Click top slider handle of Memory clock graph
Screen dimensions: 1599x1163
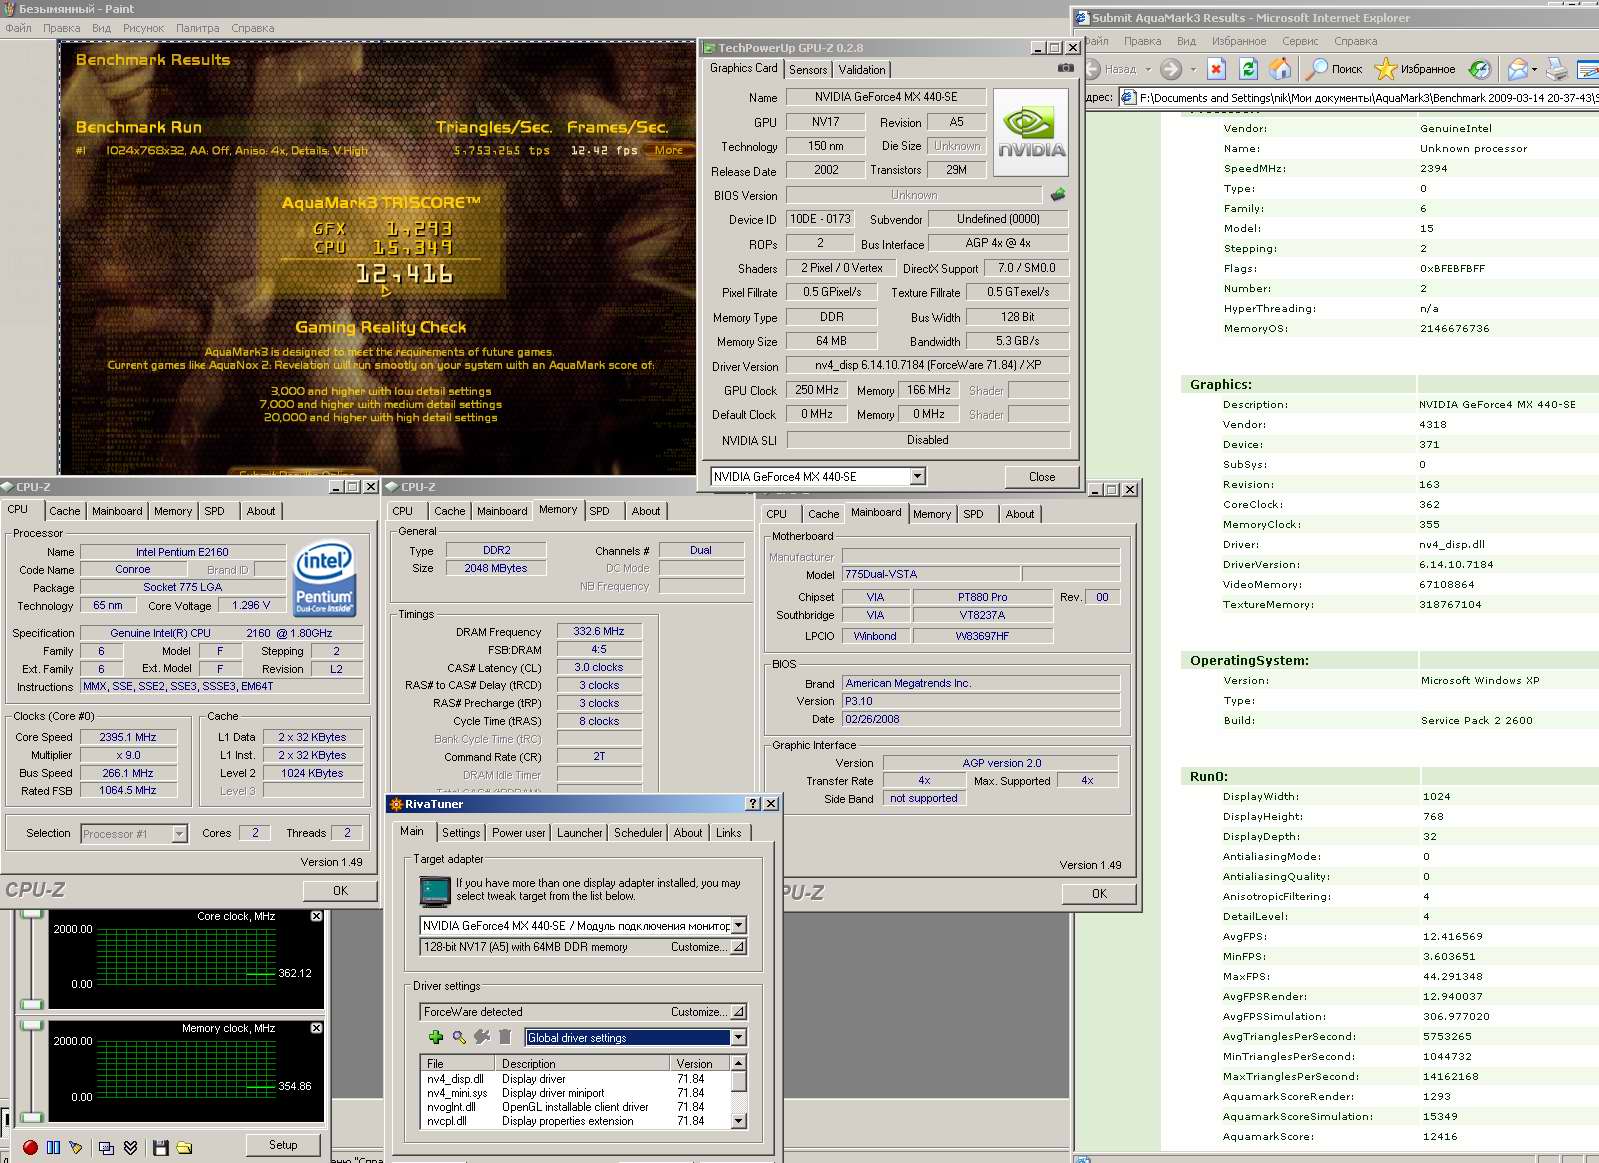coord(32,1025)
